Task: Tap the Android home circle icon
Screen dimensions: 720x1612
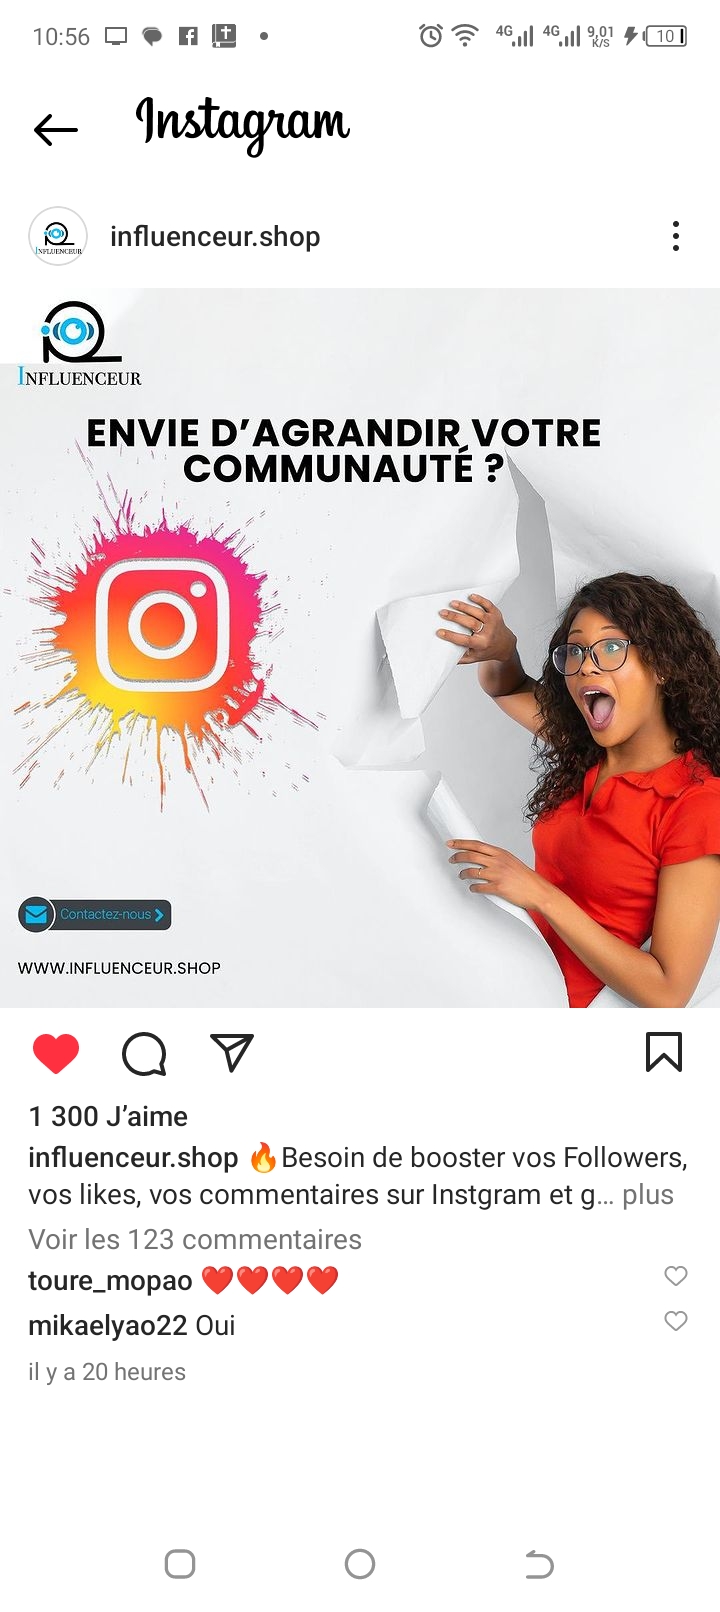Action: [x=360, y=1564]
